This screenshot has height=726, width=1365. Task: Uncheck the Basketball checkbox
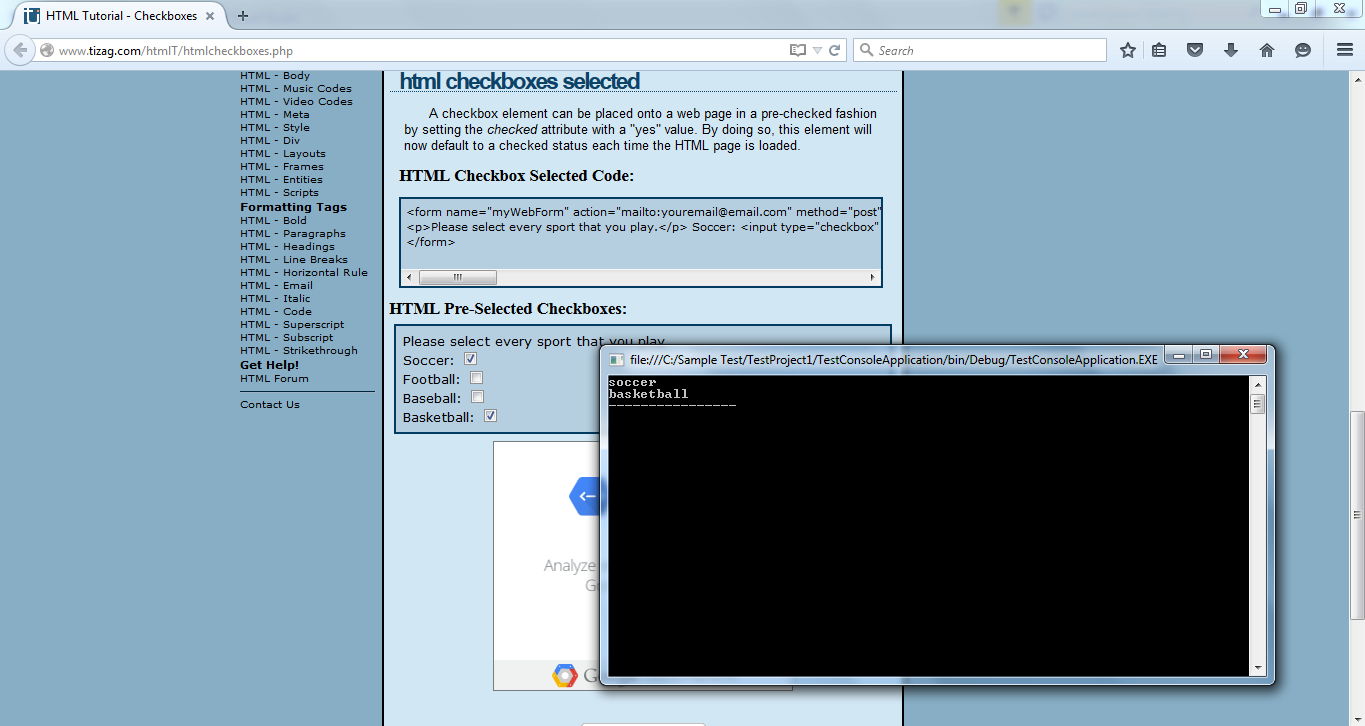(490, 416)
